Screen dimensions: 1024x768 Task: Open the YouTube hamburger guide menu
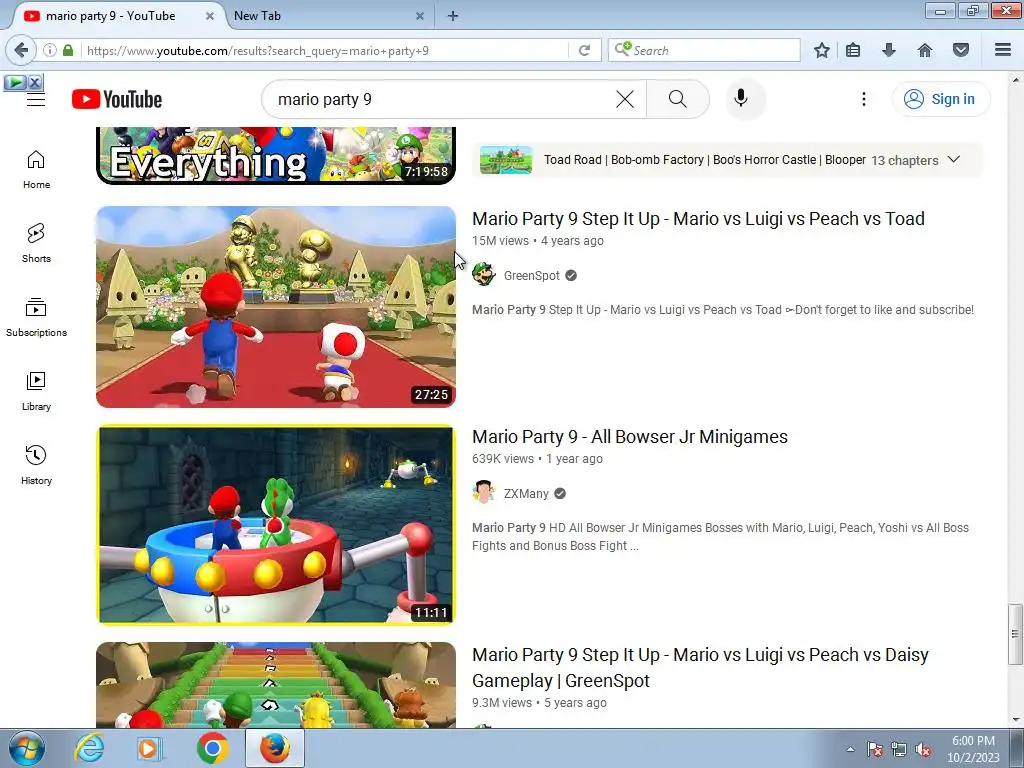[x=36, y=99]
